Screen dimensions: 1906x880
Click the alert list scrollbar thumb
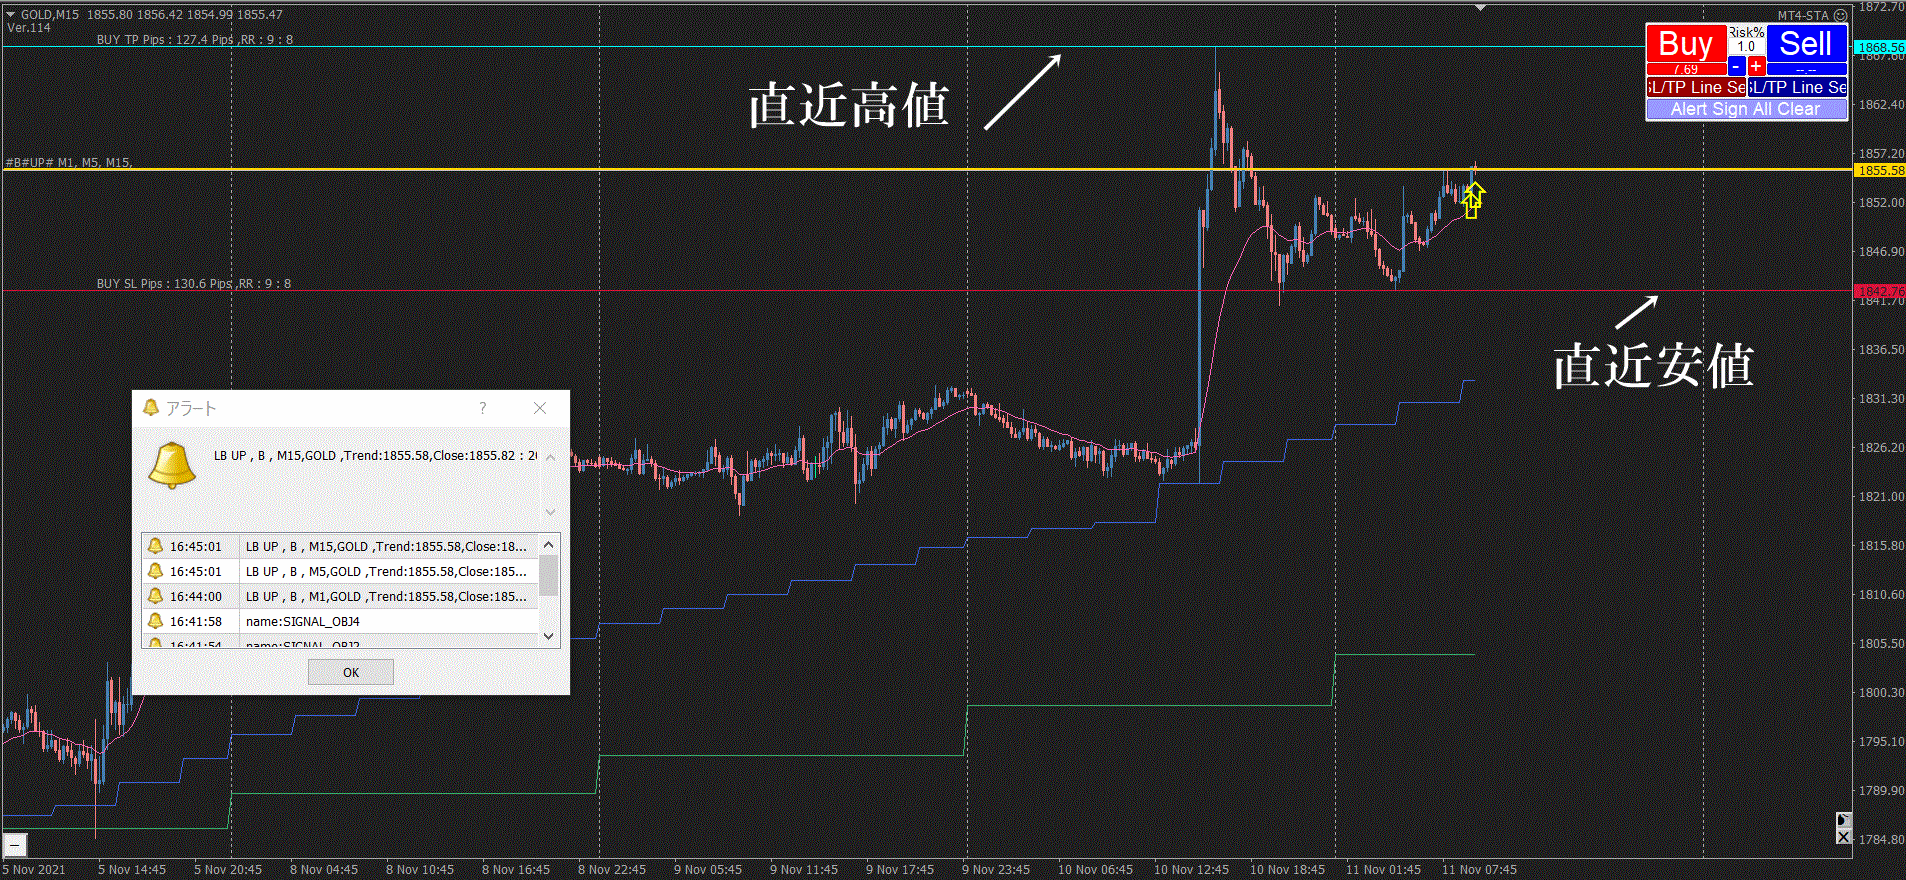click(x=548, y=575)
